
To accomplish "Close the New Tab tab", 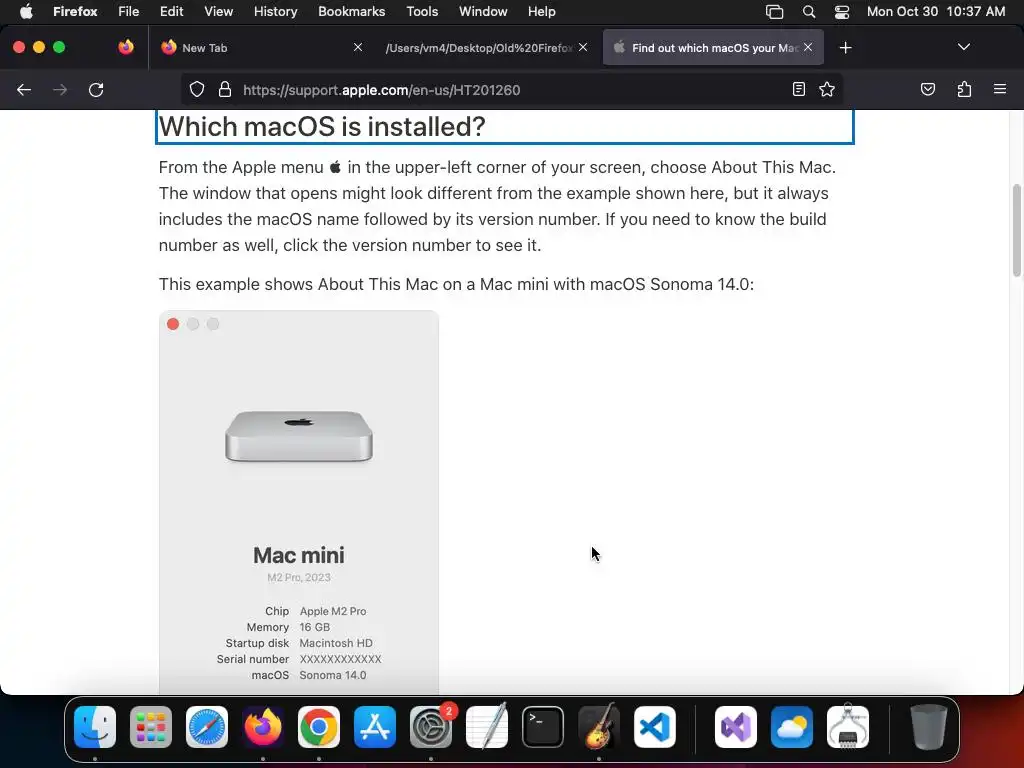I will [x=358, y=47].
